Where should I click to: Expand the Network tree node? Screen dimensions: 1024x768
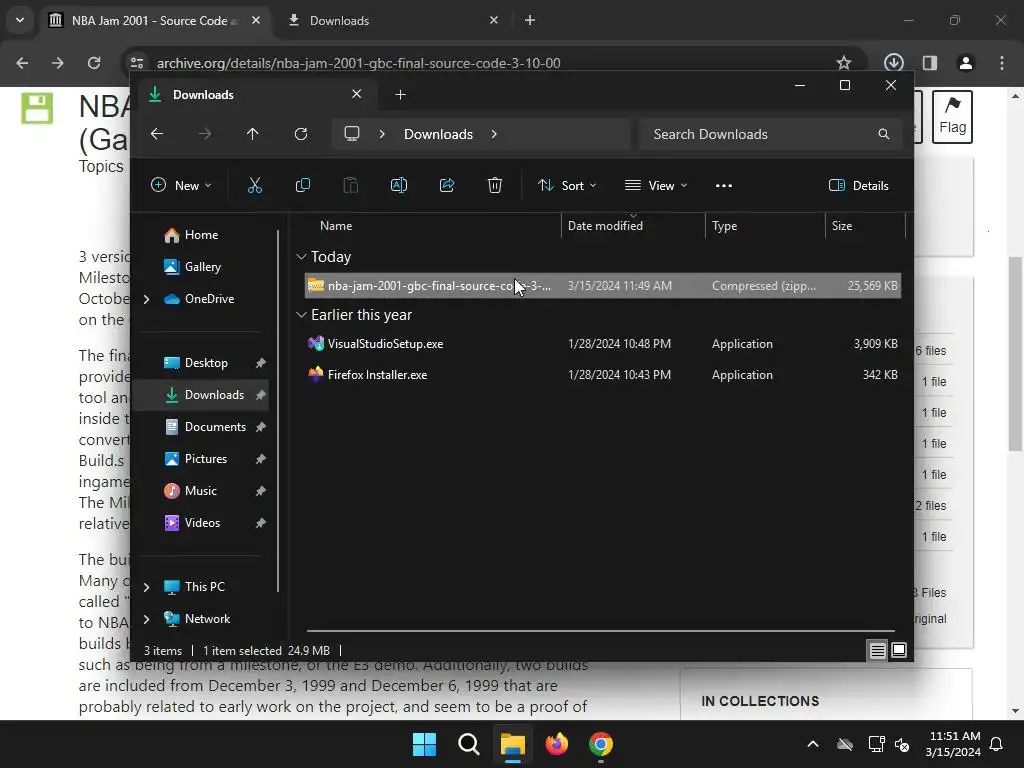point(146,619)
